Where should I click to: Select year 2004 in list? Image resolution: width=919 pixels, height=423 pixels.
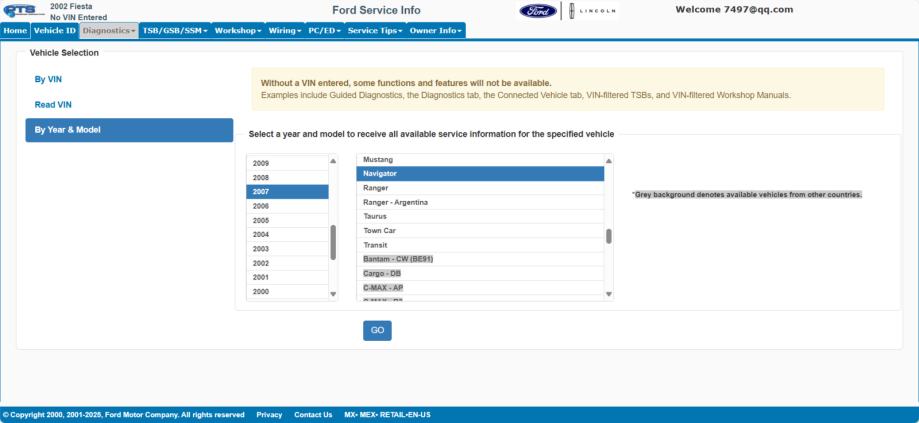point(261,234)
